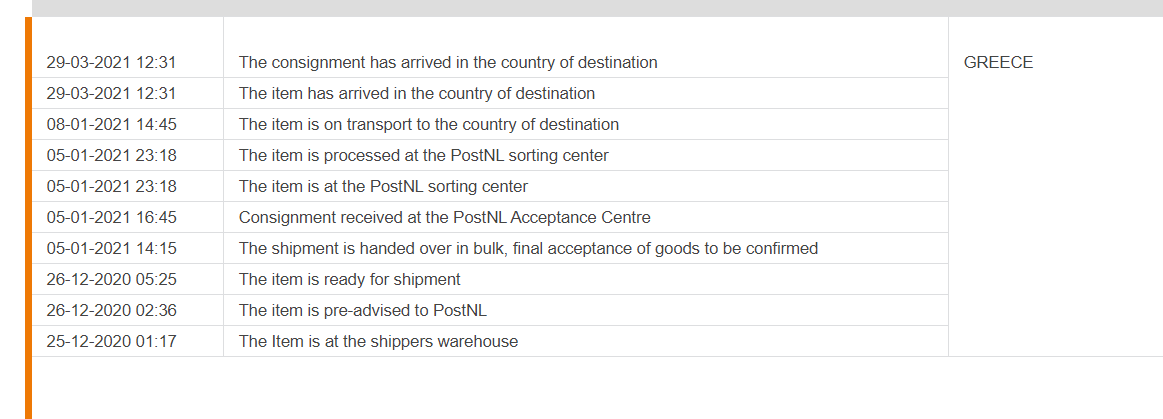The height and width of the screenshot is (419, 1163).
Task: Select 'Consignment received at the PostNL Acceptance Centre'
Action: [x=444, y=217]
